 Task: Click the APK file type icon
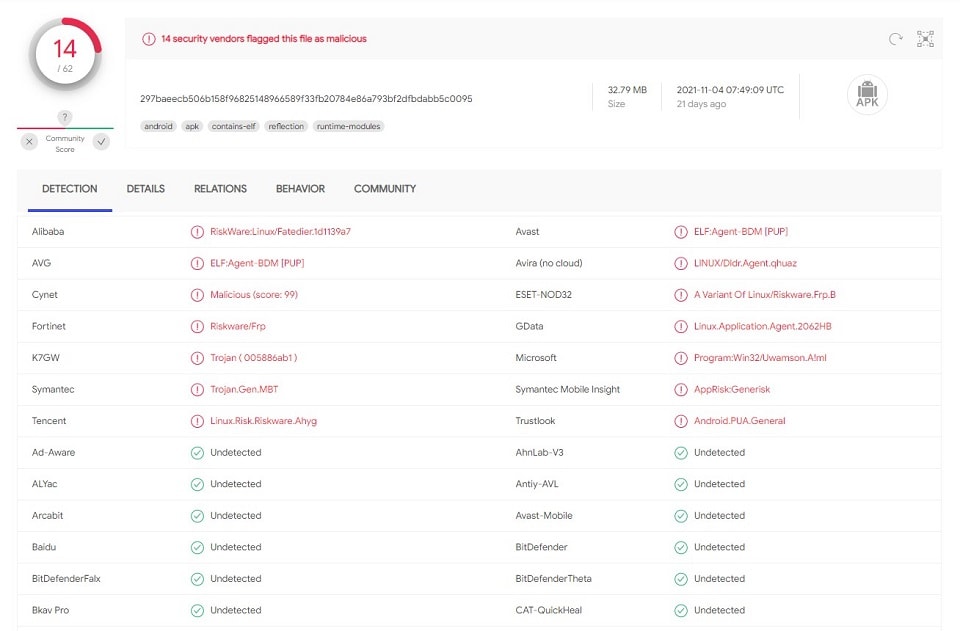(867, 94)
